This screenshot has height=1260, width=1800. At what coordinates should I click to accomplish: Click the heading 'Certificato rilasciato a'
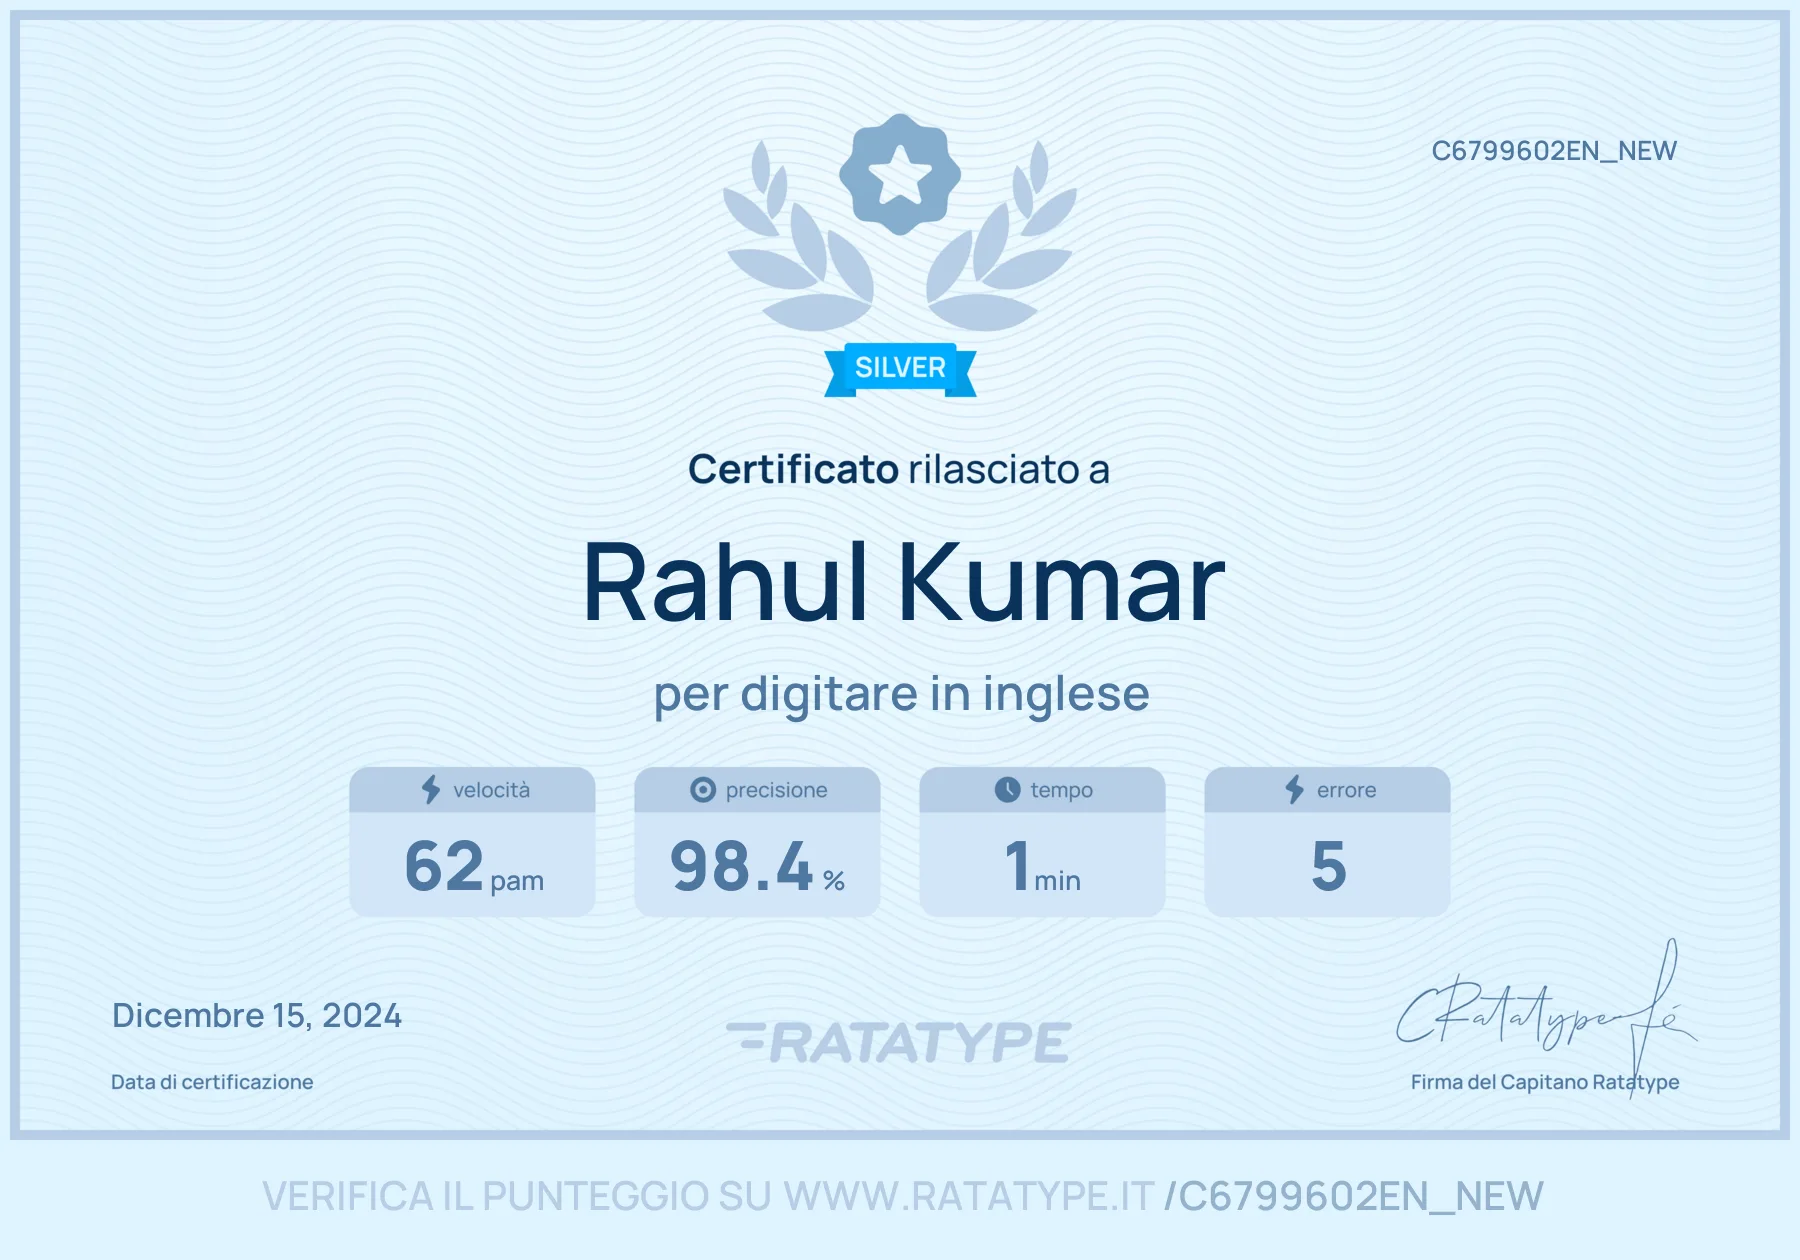pyautogui.click(x=899, y=470)
